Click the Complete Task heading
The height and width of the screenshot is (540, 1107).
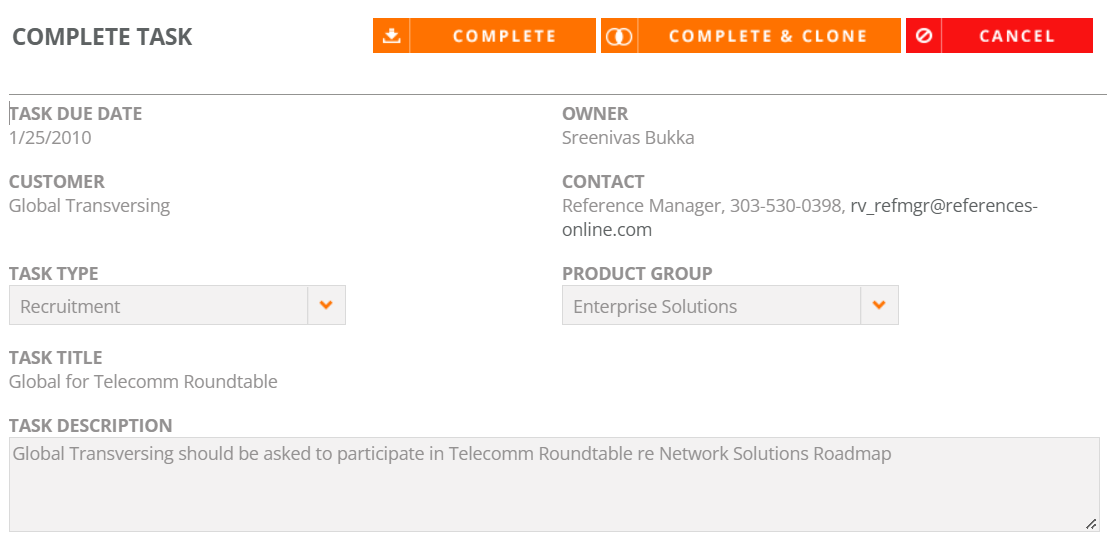pyautogui.click(x=102, y=37)
